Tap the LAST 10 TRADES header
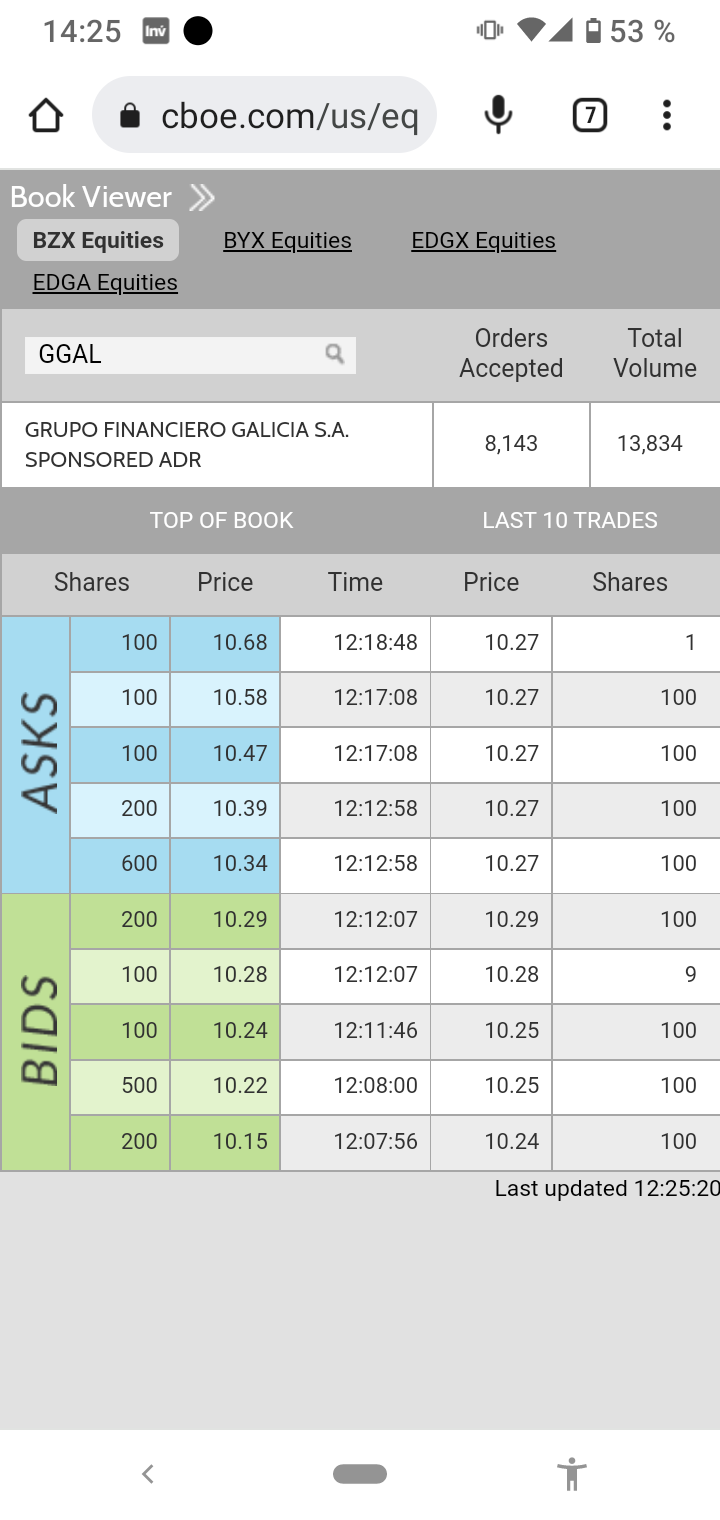This screenshot has height=1520, width=720. pos(570,521)
